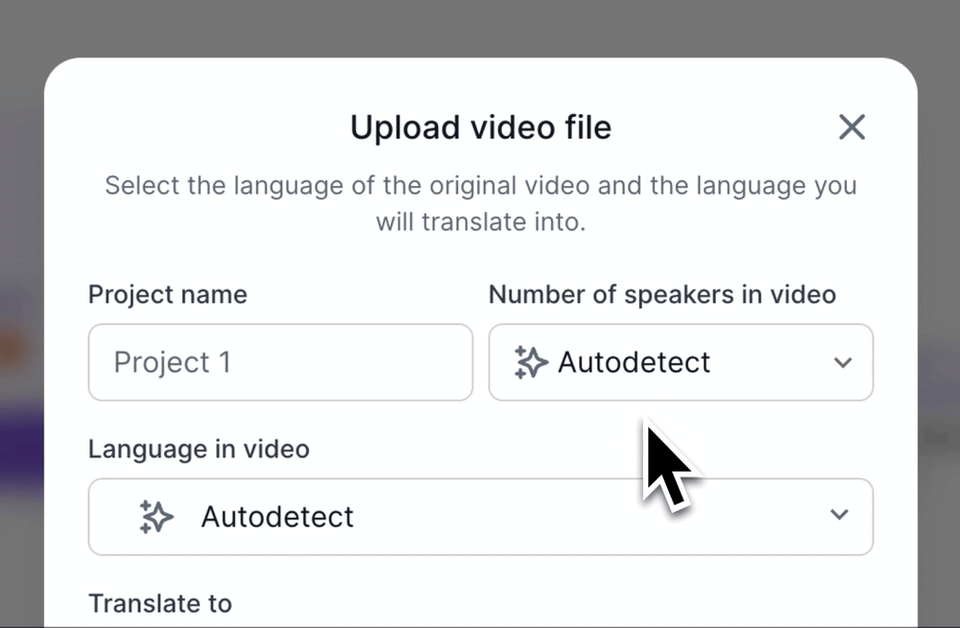Click the Project 1 placeholder text
This screenshot has width=960, height=628.
[172, 362]
